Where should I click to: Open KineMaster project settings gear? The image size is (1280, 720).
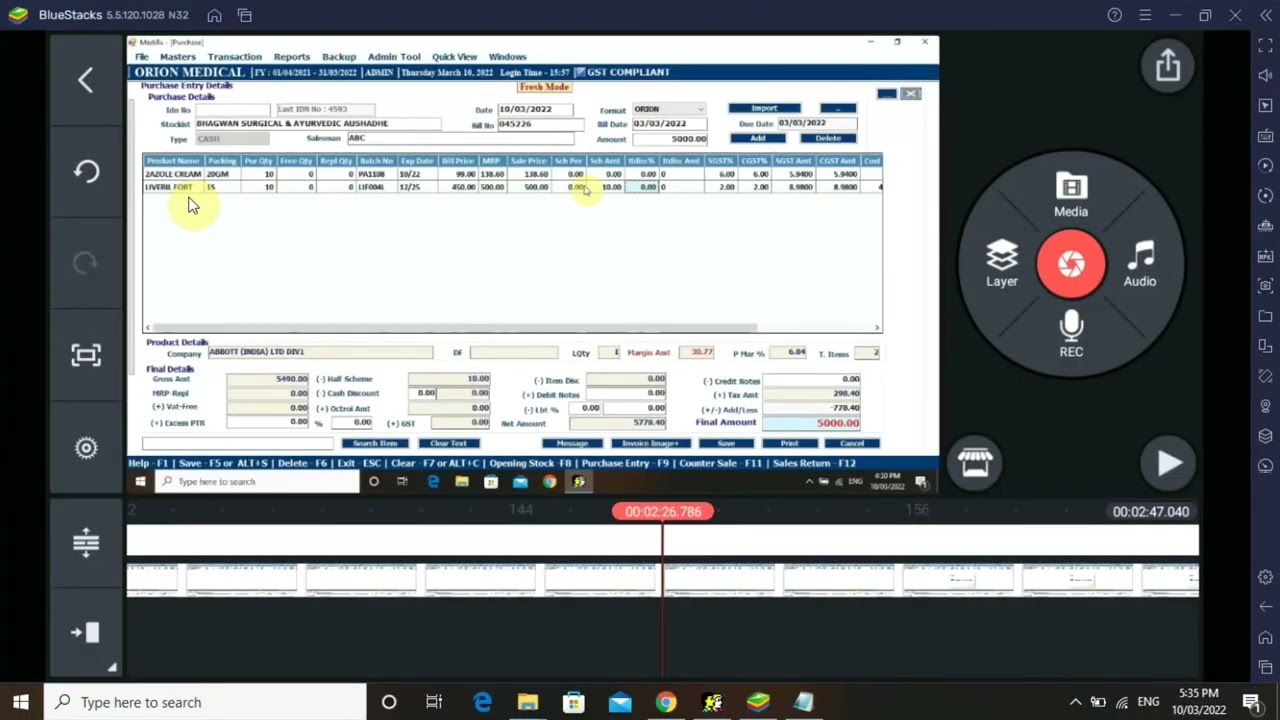tap(86, 448)
